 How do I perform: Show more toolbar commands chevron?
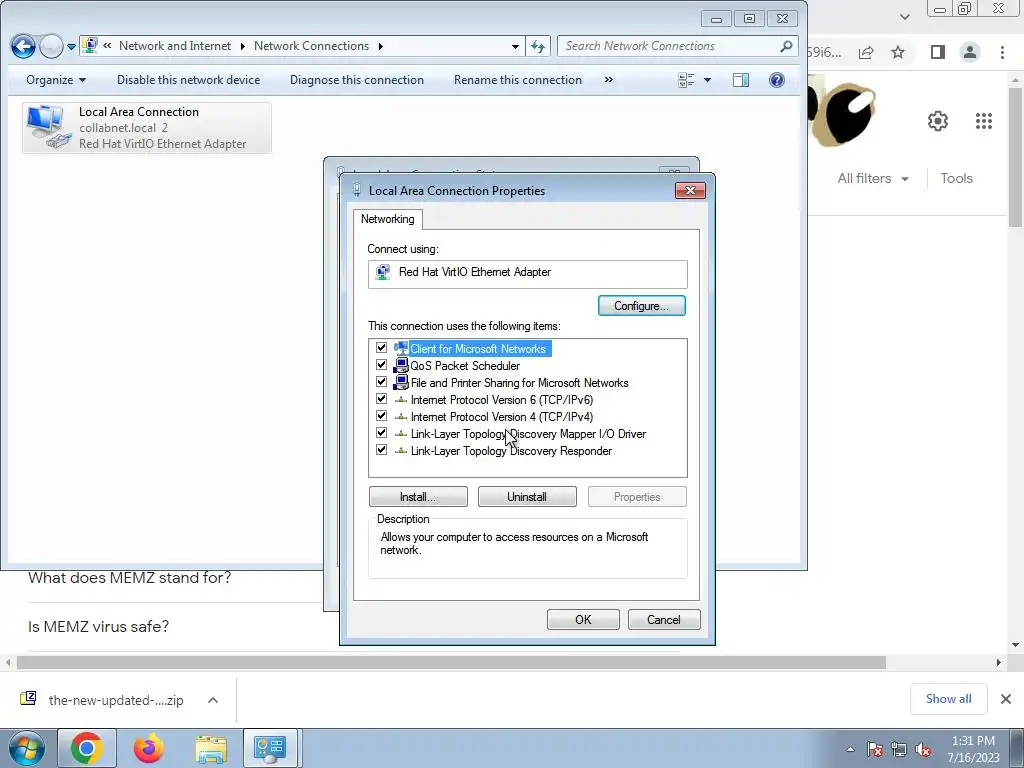(x=609, y=80)
